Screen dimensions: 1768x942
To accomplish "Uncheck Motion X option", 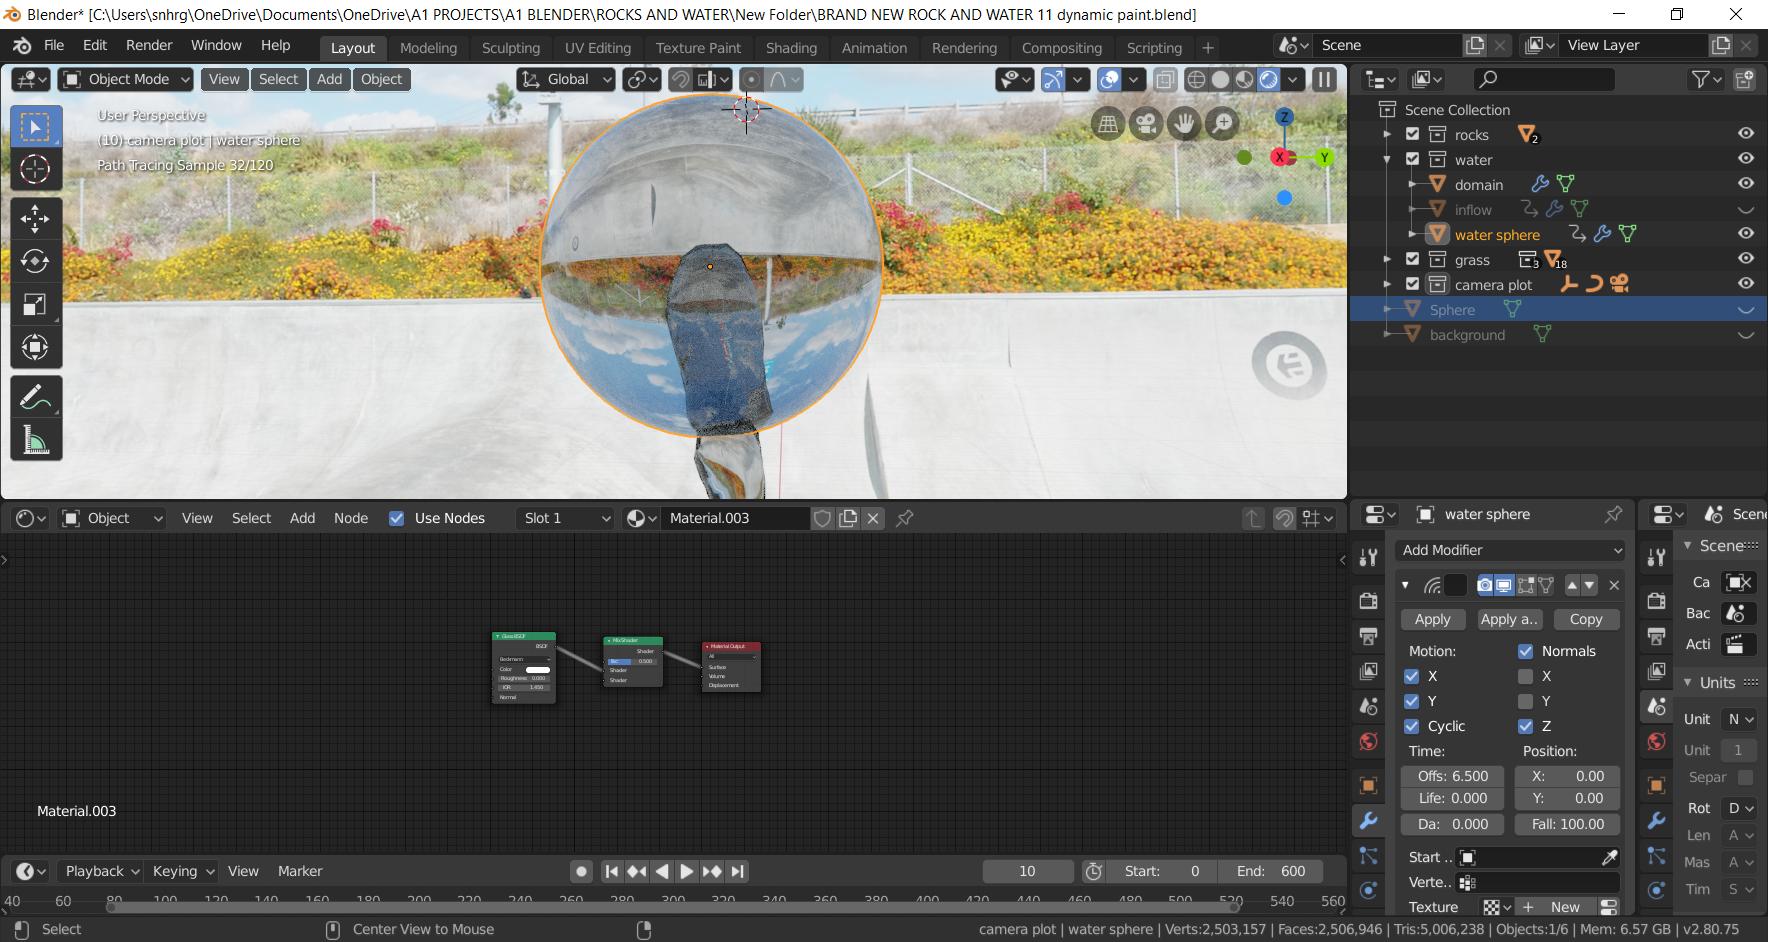I will (x=1412, y=676).
